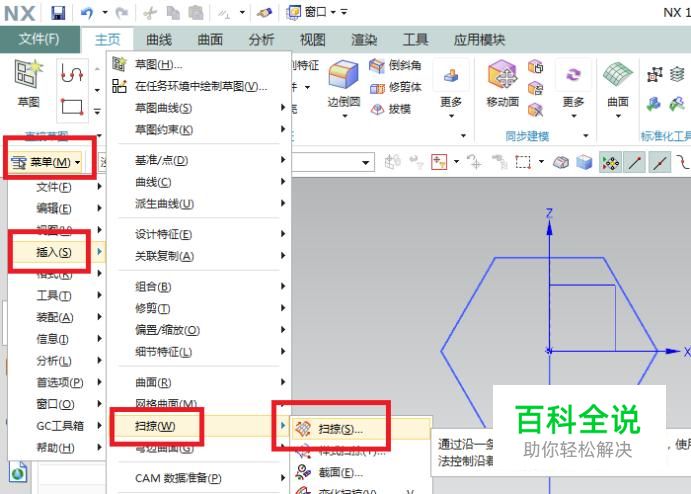691x494 pixels.
Task: Switch to the 视图 ribbon tab
Action: (x=312, y=40)
